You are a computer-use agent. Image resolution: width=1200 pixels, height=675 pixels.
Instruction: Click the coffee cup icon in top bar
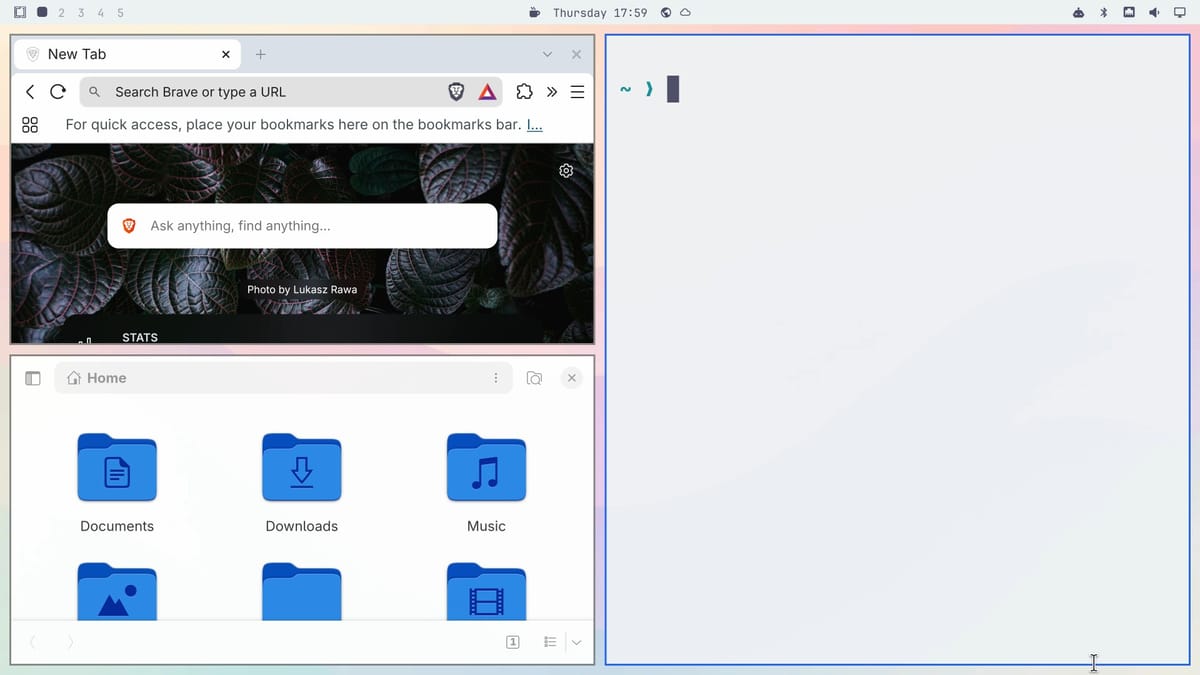coord(534,13)
